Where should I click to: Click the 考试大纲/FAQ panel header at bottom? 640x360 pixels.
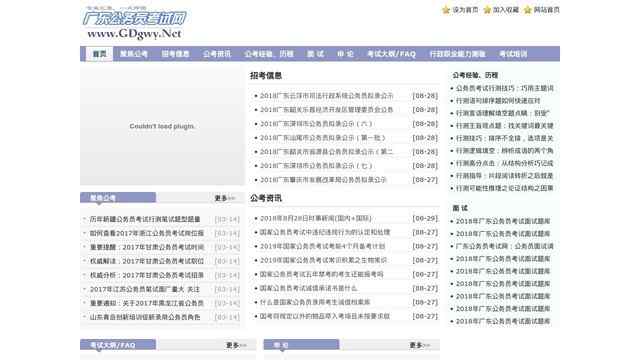click(x=118, y=345)
